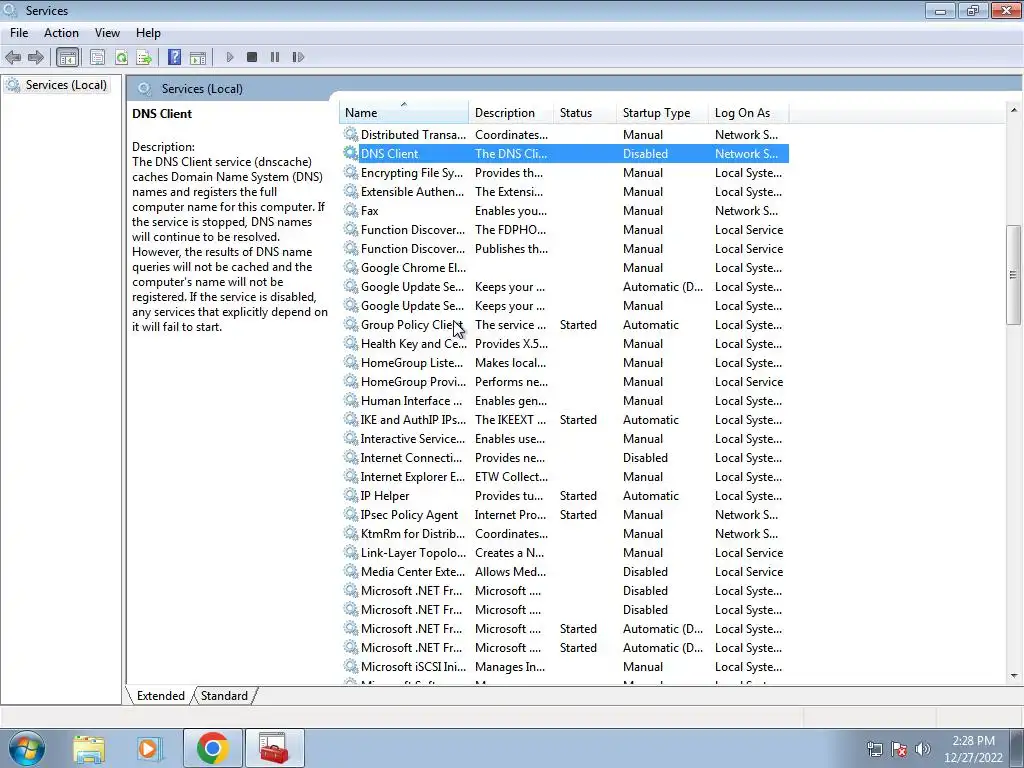
Task: Select the Encrypting File Sy... service
Action: pyautogui.click(x=565, y=173)
